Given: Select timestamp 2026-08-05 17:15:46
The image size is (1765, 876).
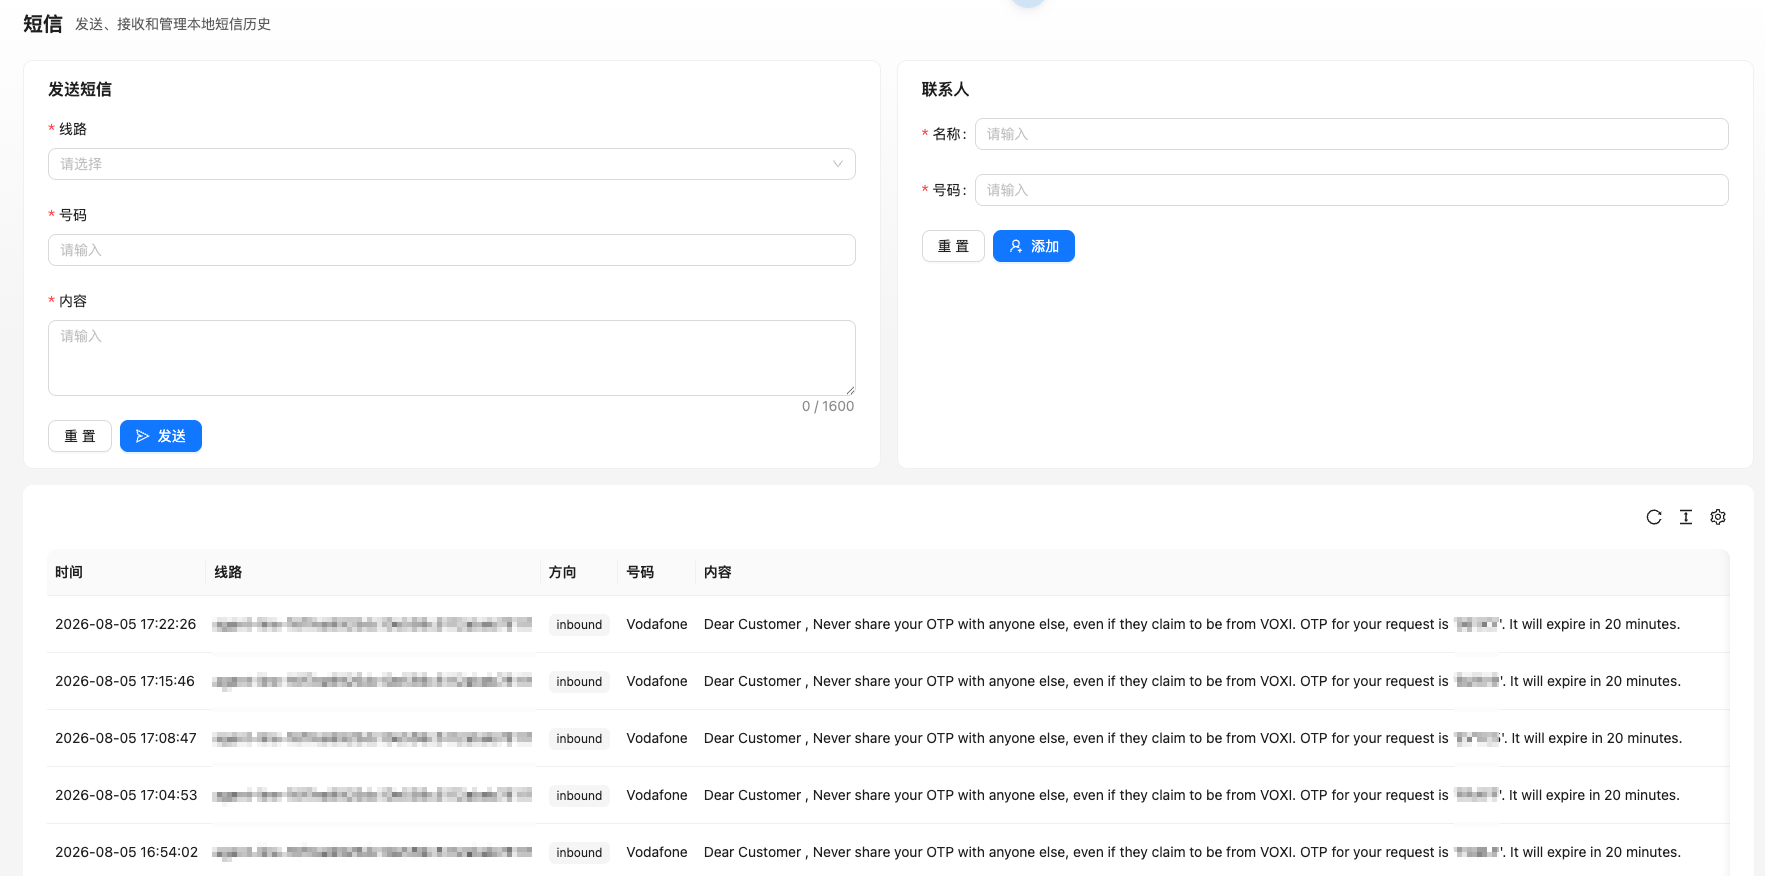Looking at the screenshot, I should [125, 681].
